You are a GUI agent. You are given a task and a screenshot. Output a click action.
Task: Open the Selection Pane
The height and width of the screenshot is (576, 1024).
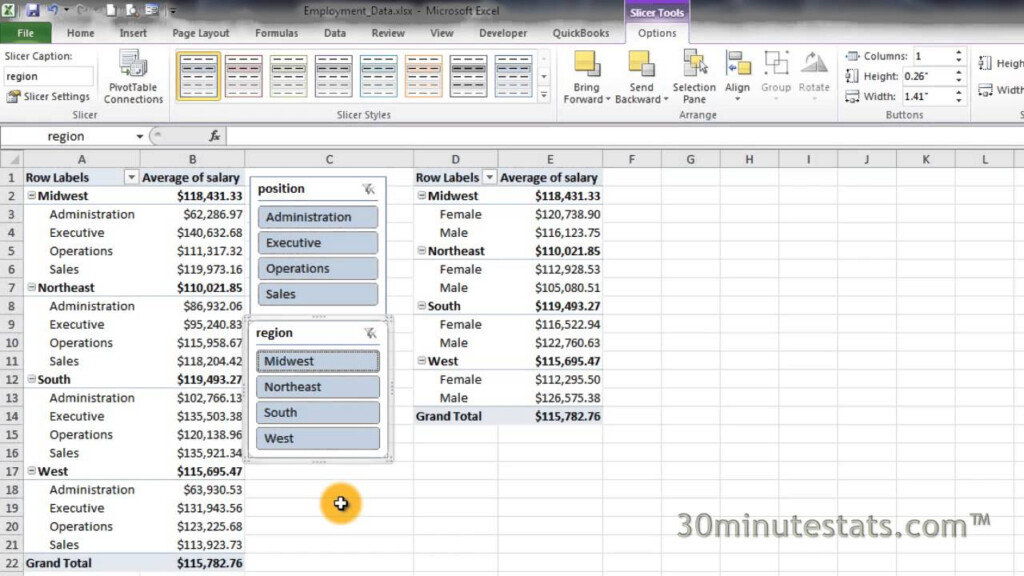(x=694, y=77)
